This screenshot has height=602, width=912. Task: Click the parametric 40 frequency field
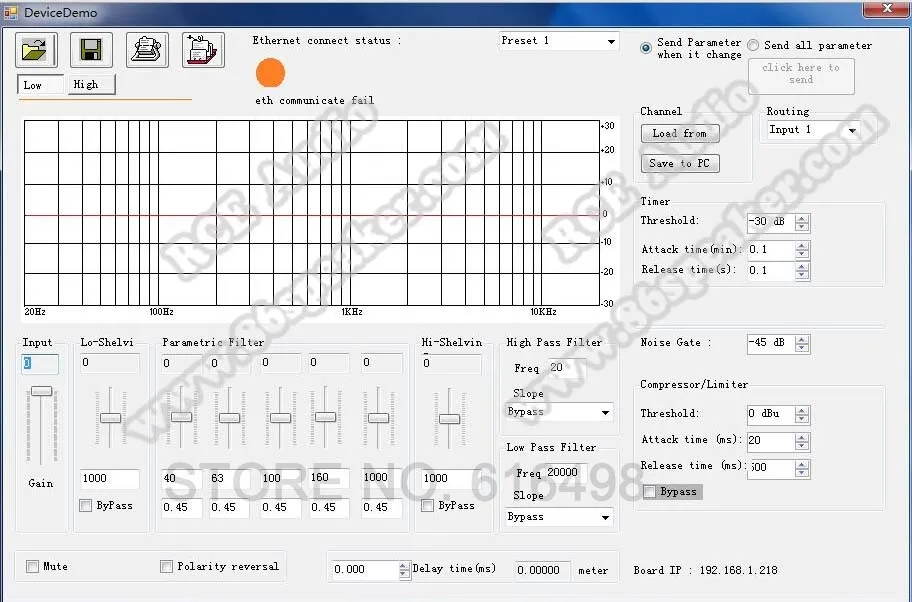tap(182, 479)
